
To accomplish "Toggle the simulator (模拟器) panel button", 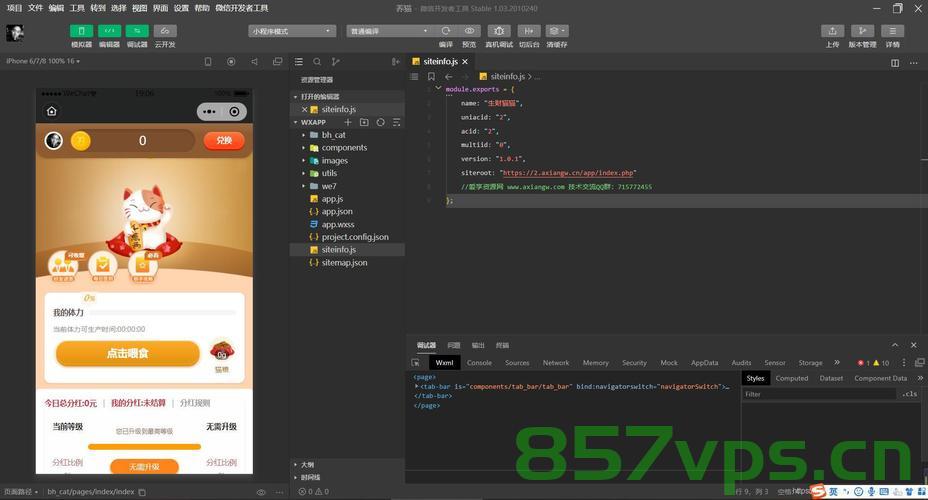I will pyautogui.click(x=82, y=31).
